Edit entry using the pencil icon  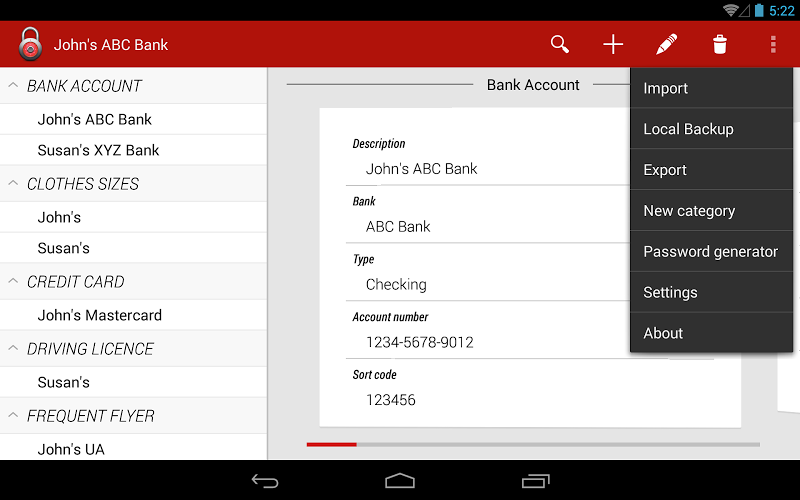pyautogui.click(x=666, y=44)
